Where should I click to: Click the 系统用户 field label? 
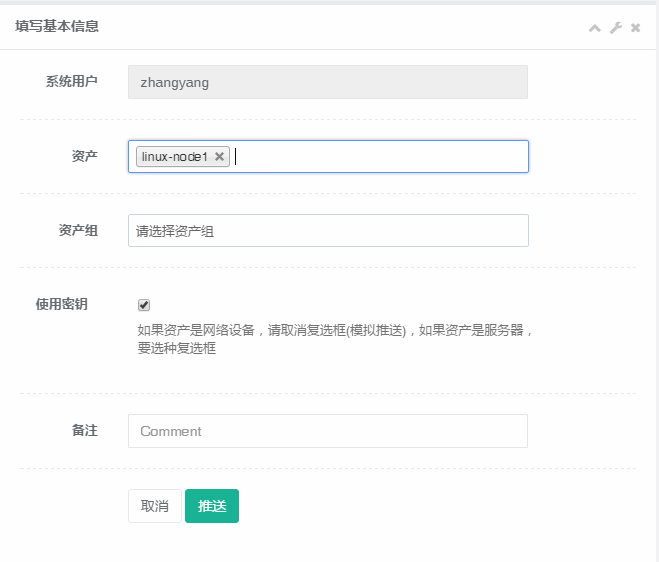(x=72, y=82)
